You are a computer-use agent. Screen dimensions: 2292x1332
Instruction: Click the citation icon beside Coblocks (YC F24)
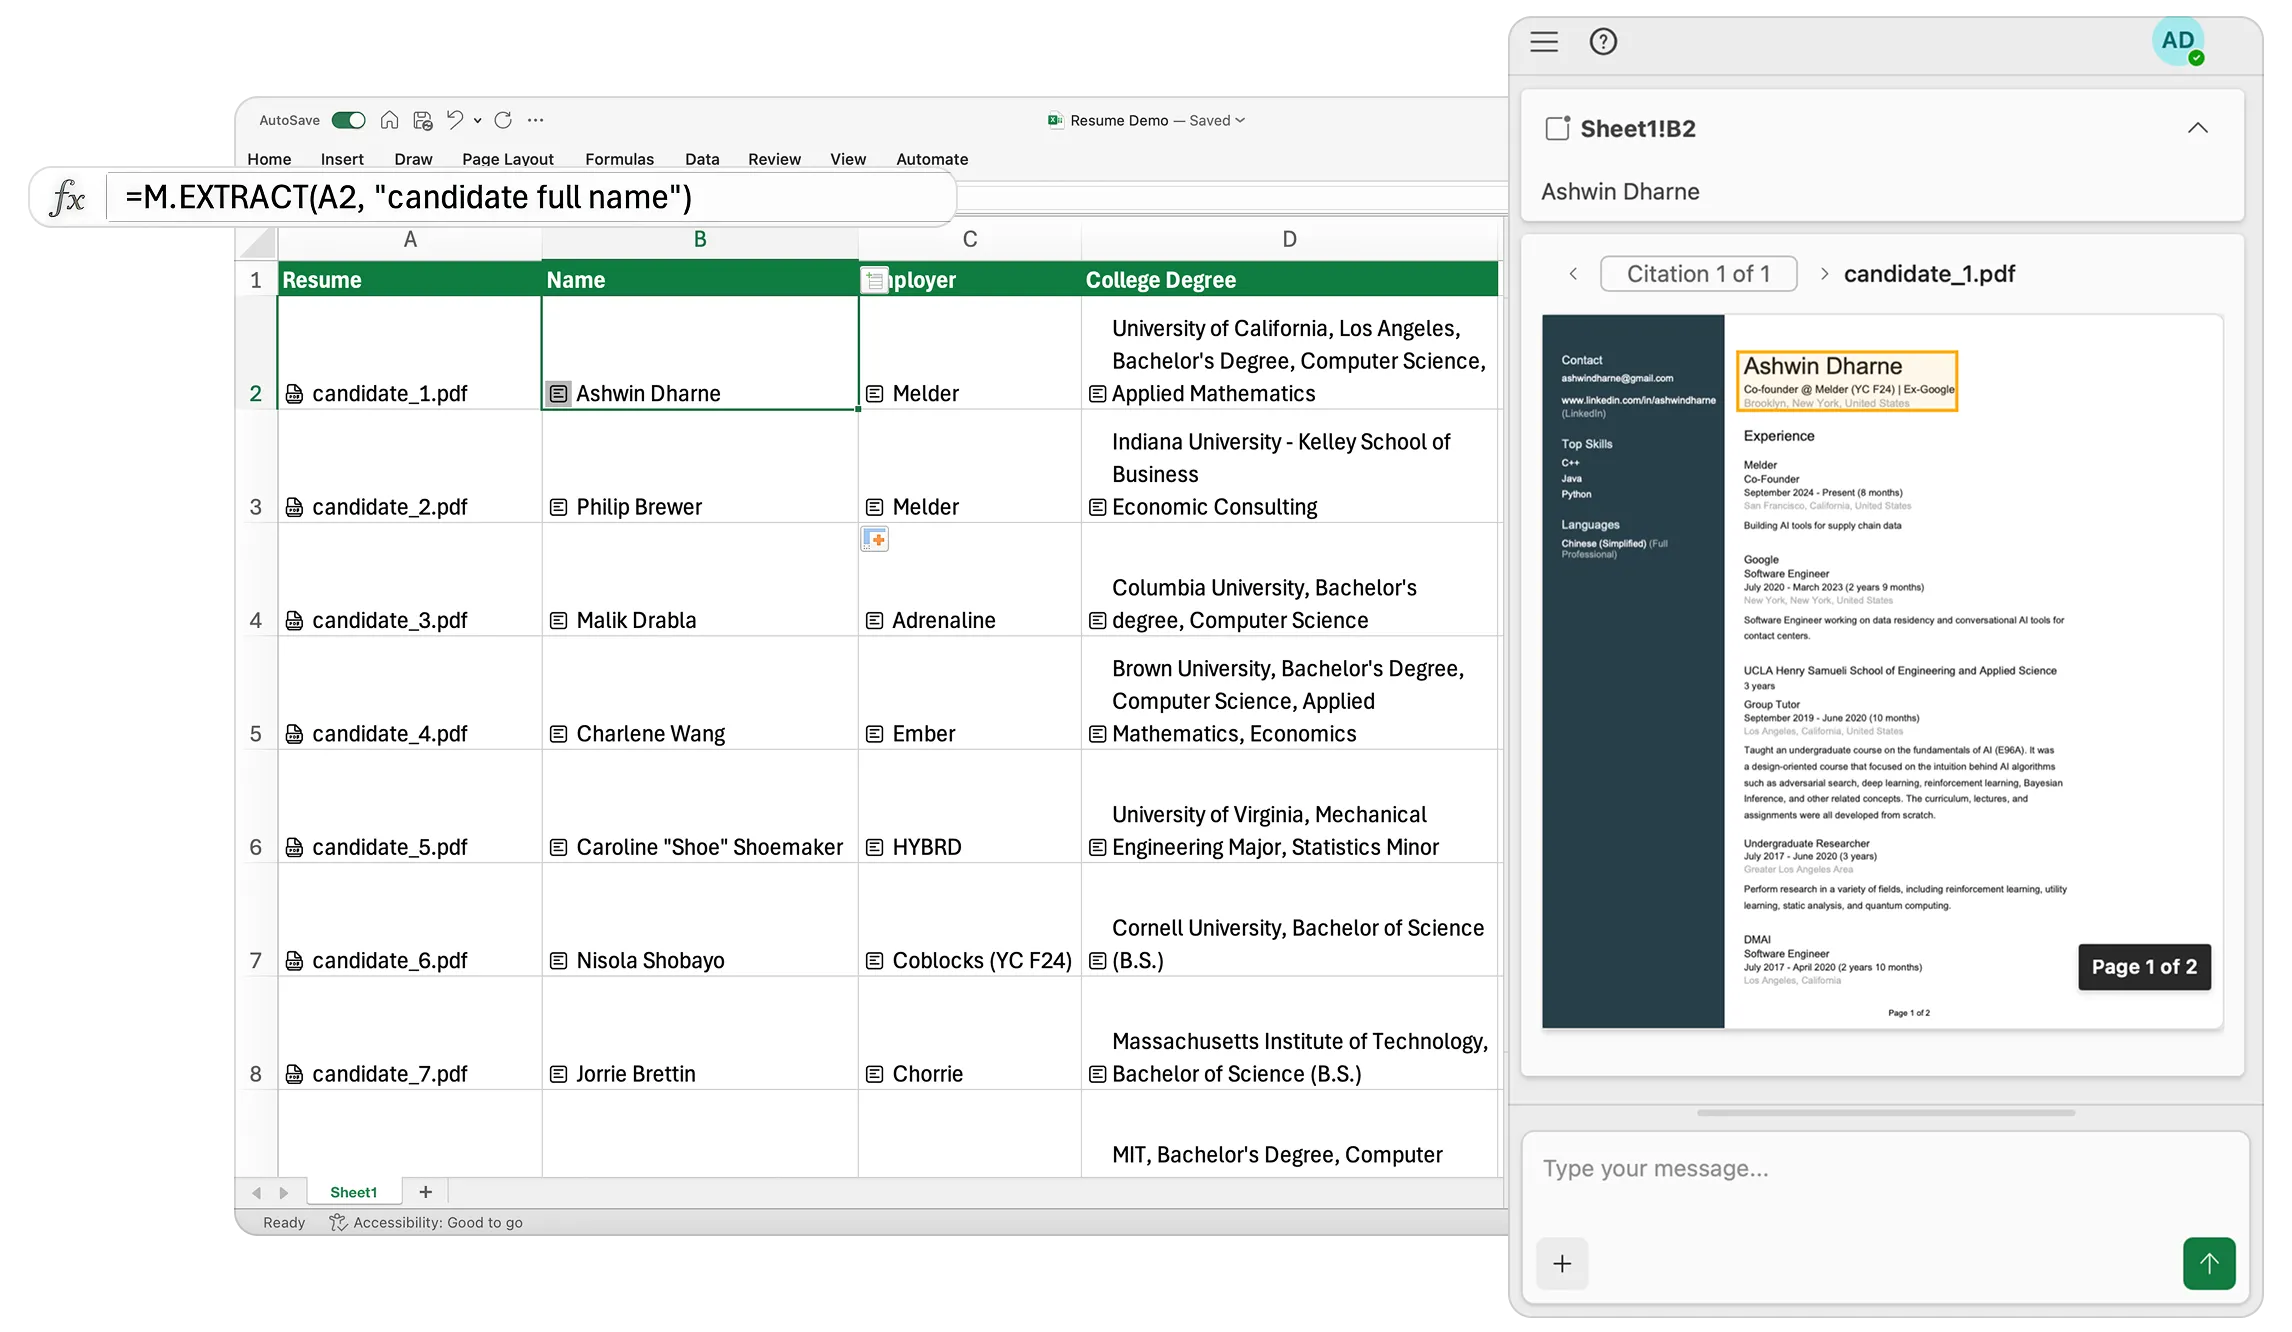coord(874,961)
